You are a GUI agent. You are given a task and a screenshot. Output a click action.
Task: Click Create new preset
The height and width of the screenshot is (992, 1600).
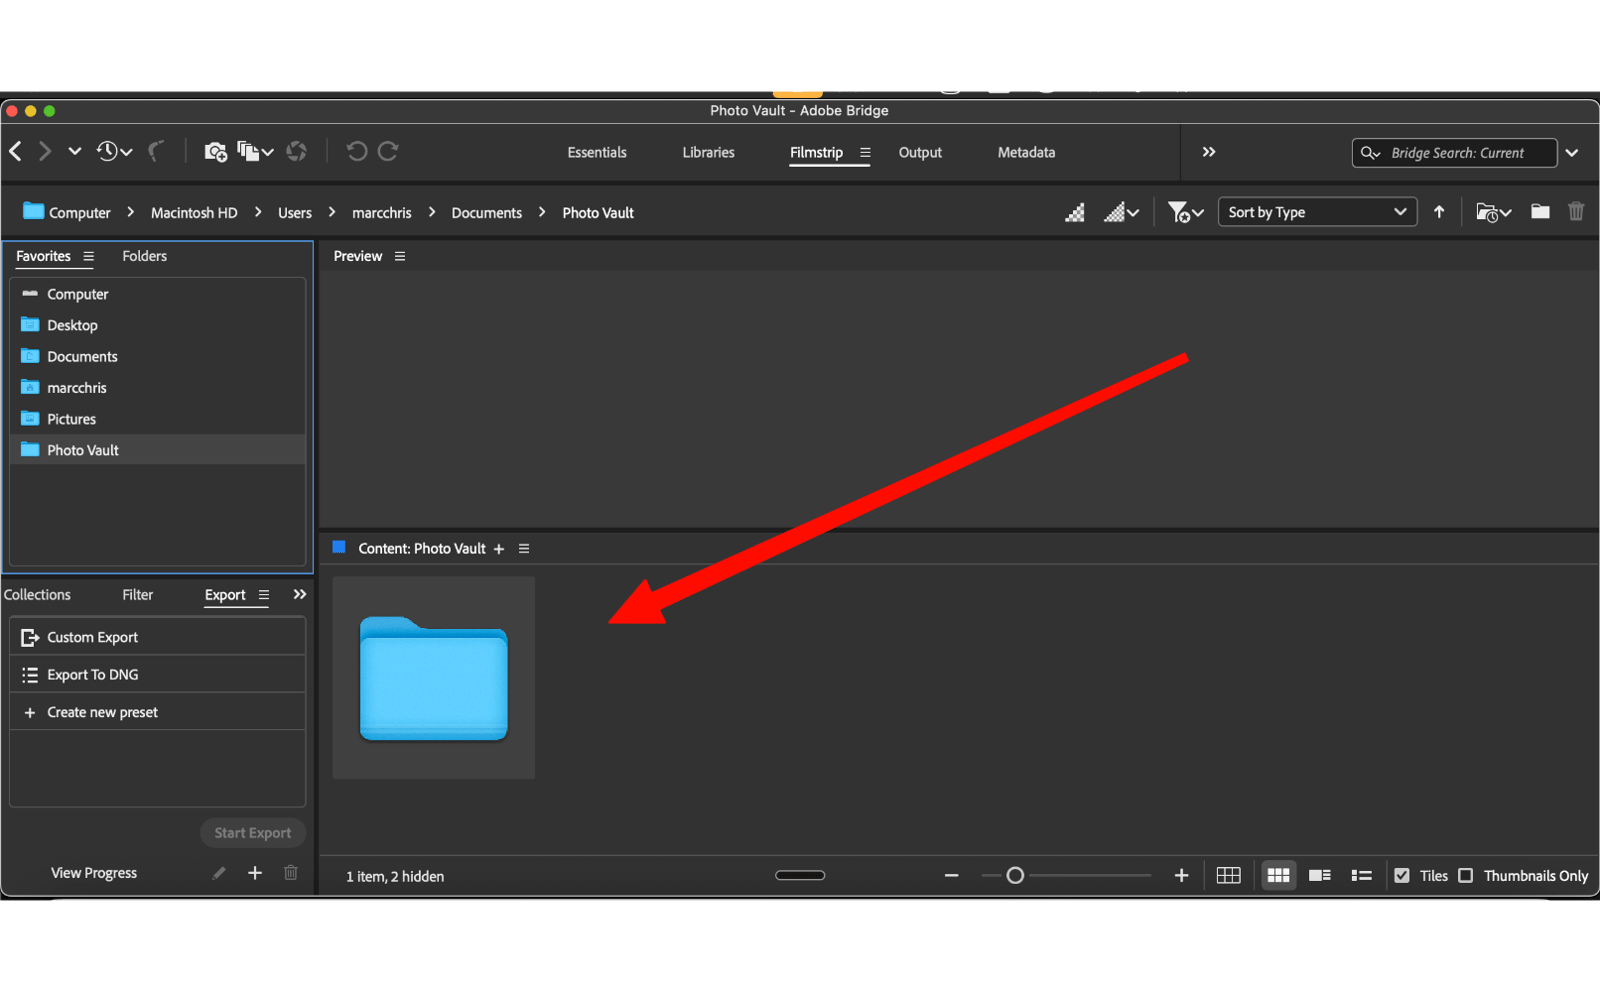(157, 713)
